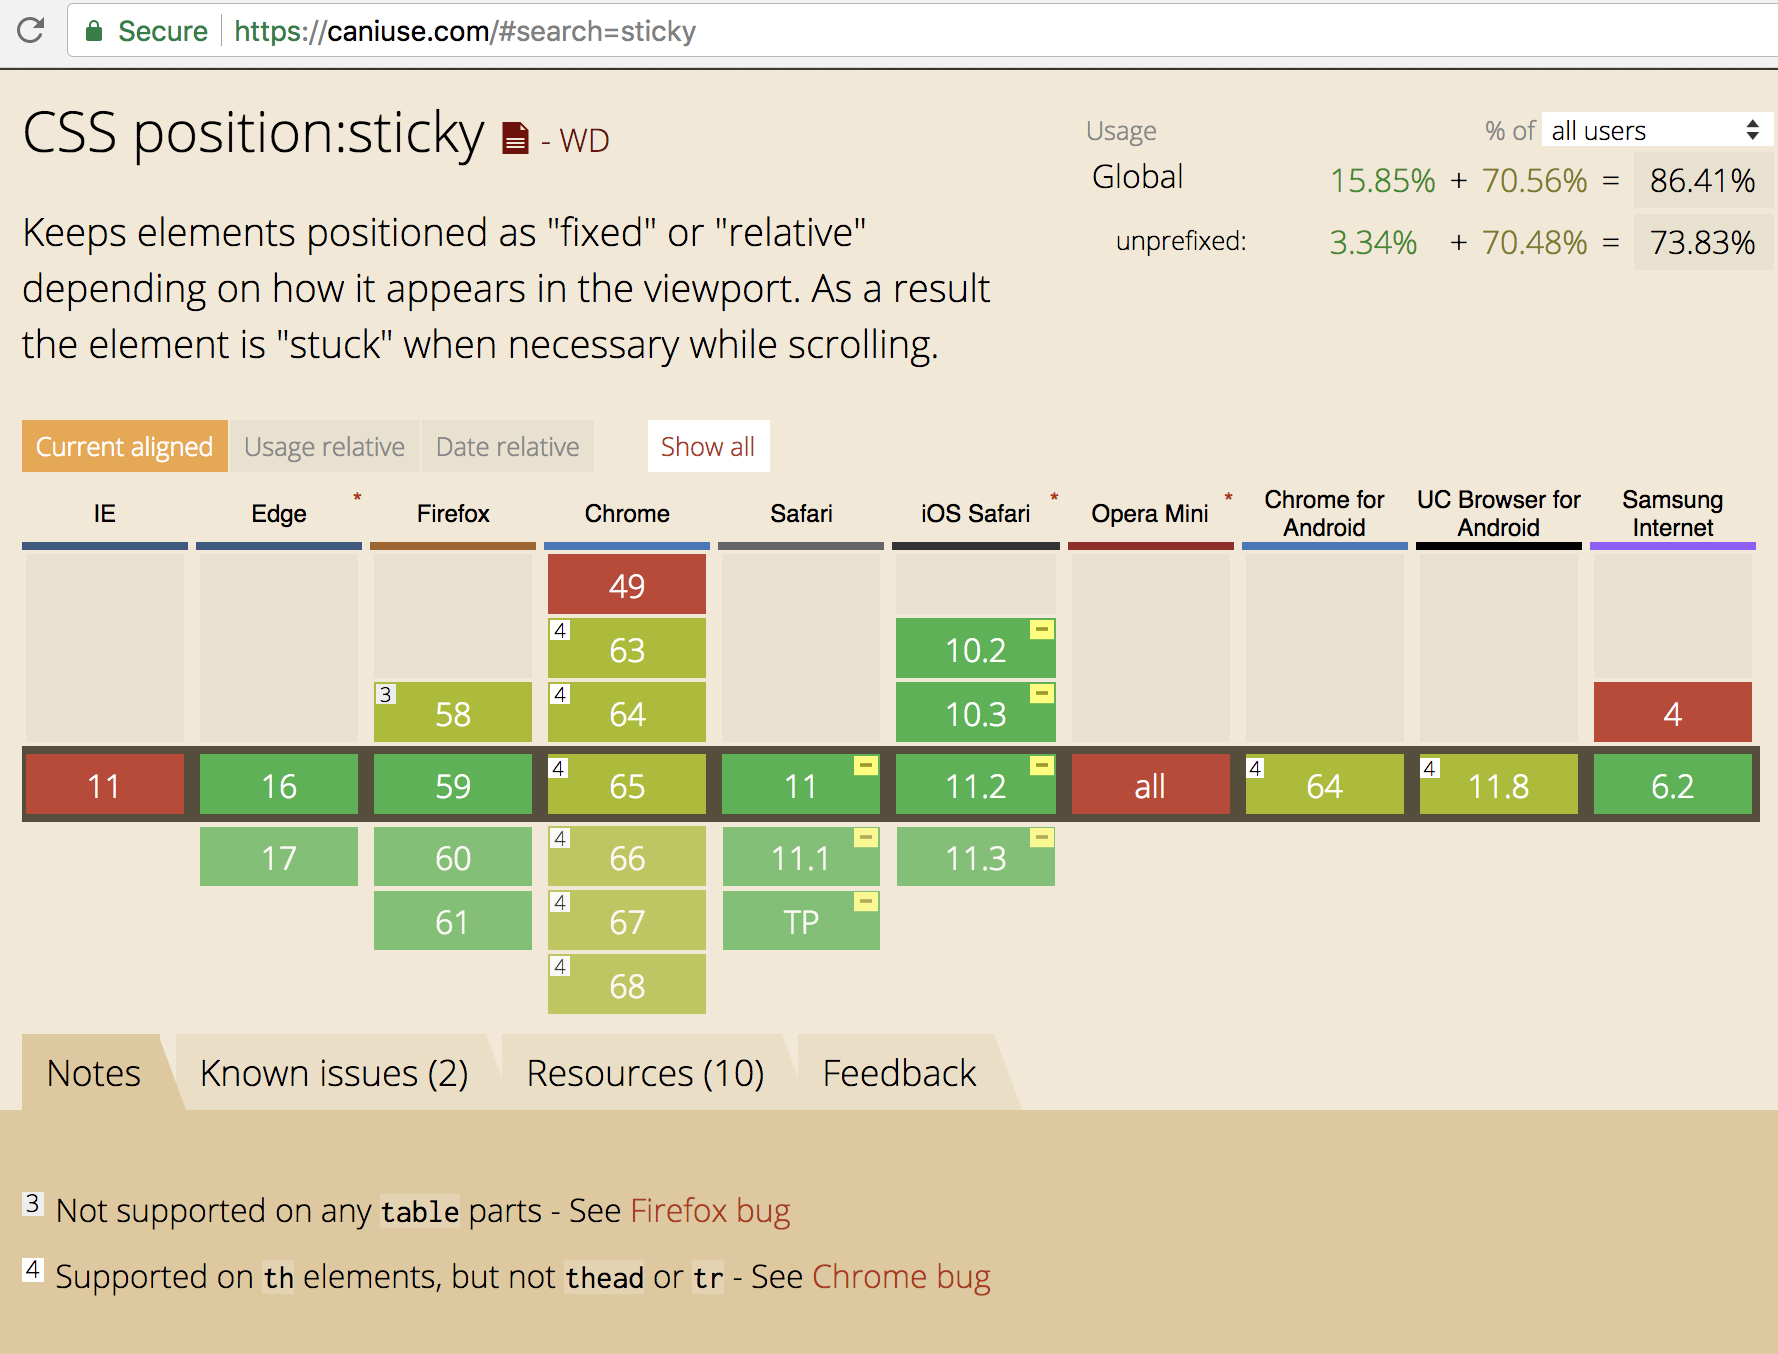Click the asterisk beside Opera Mini header
The image size is (1778, 1354).
click(x=1228, y=495)
